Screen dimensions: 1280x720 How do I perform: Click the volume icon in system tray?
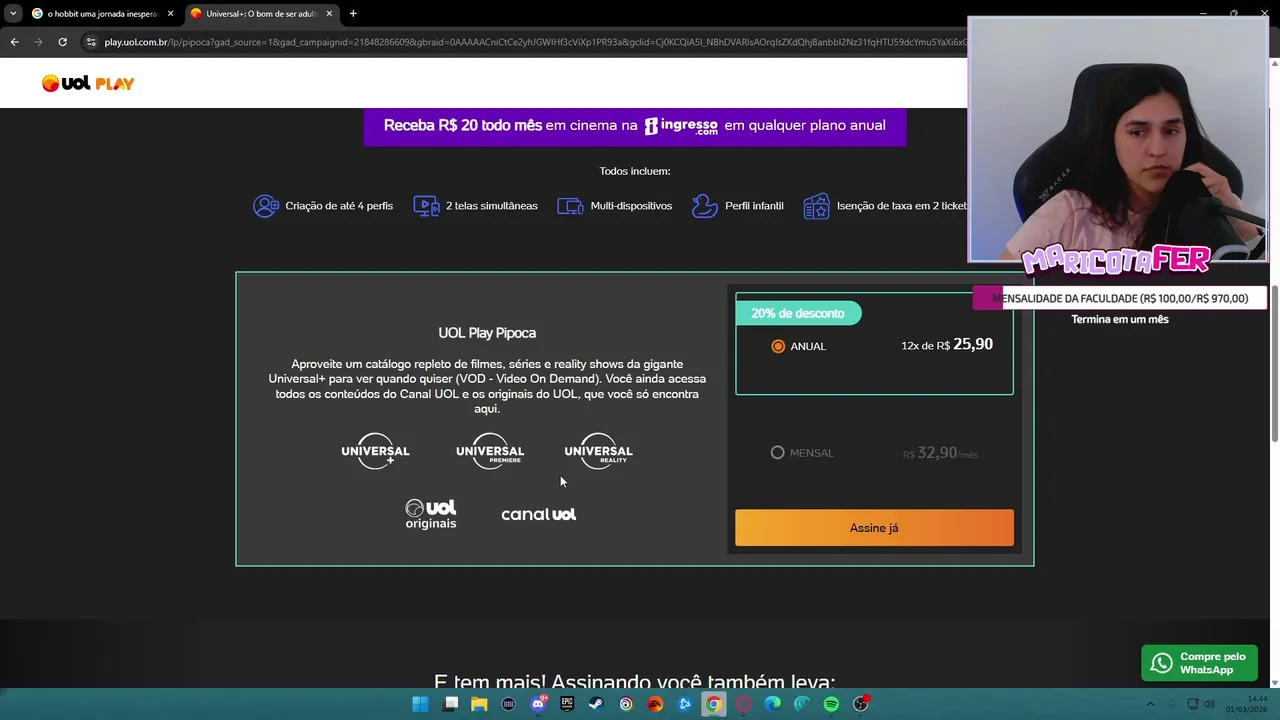click(x=1209, y=704)
